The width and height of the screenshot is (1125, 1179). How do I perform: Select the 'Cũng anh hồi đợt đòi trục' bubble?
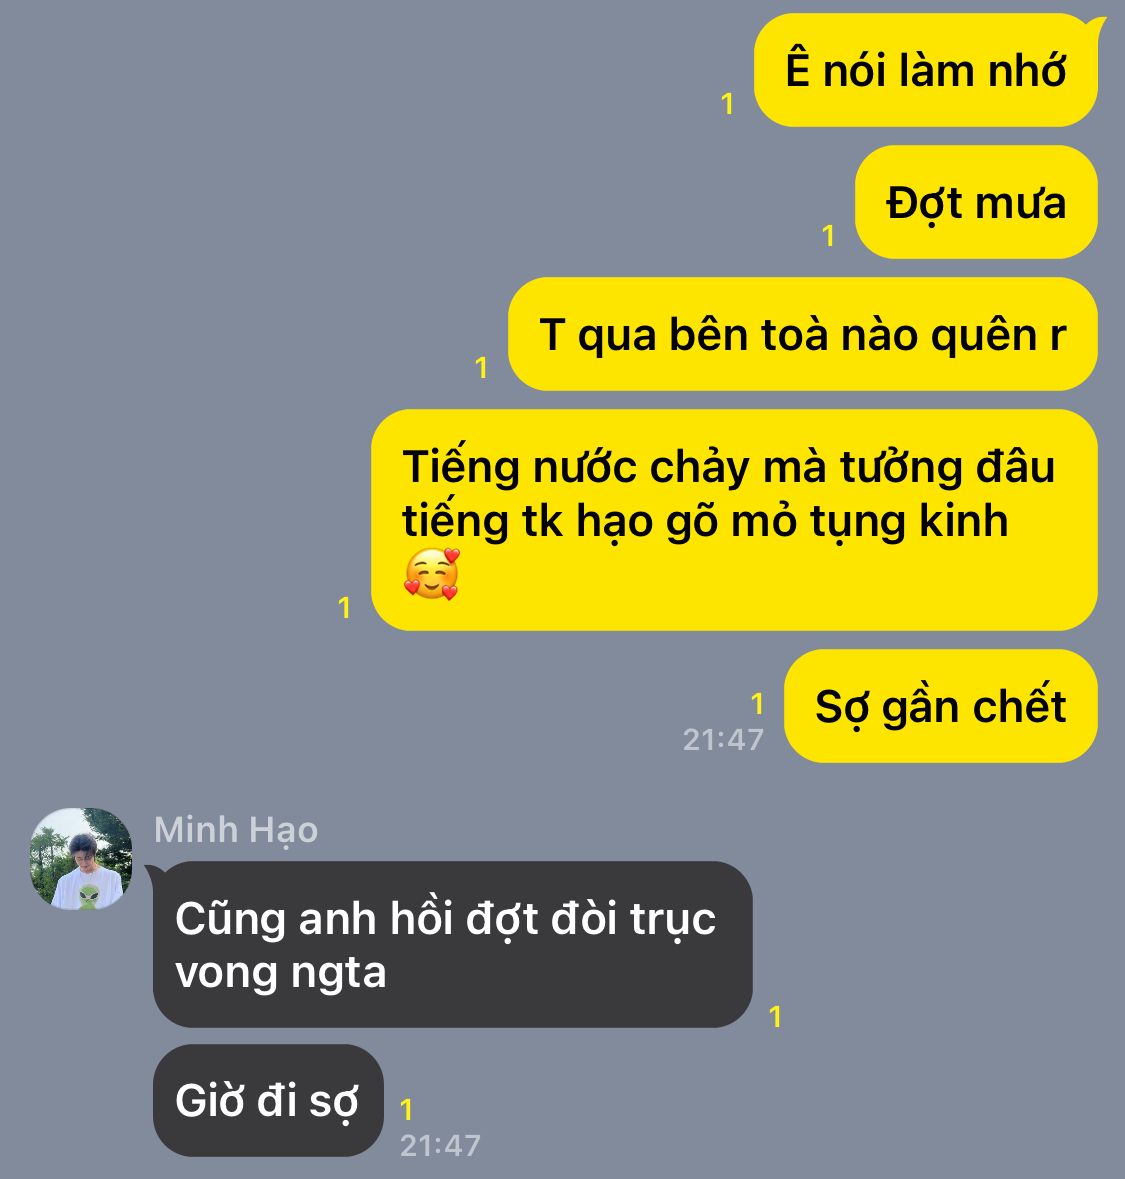coord(451,944)
